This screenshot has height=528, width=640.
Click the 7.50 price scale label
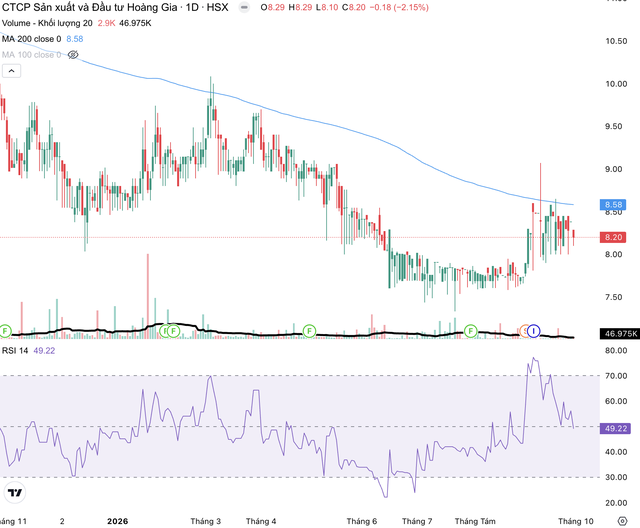[616, 297]
